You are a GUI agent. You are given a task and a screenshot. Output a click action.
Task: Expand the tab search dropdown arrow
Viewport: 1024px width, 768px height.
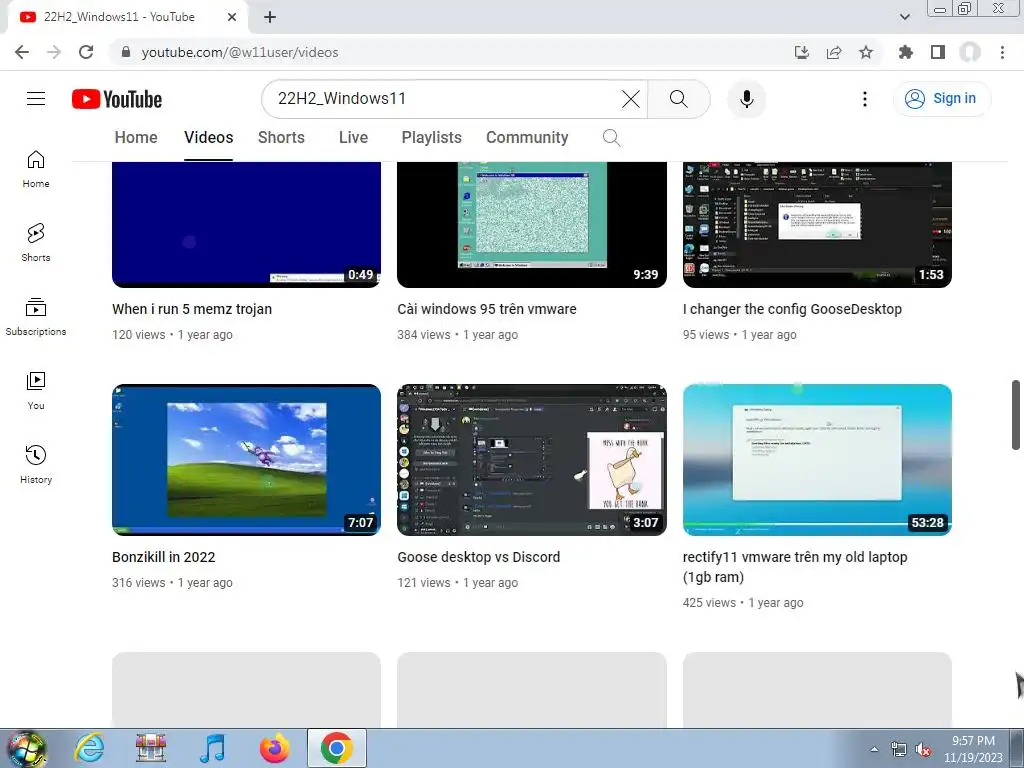tap(904, 17)
